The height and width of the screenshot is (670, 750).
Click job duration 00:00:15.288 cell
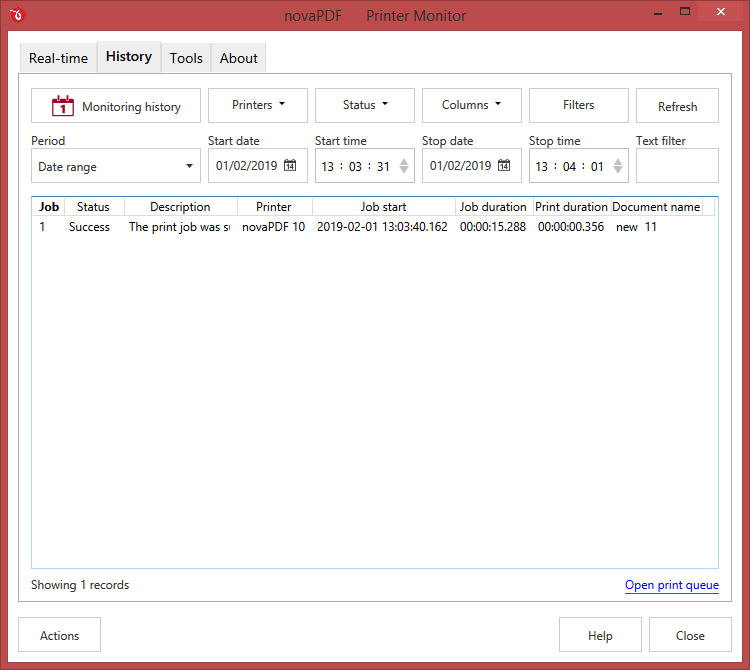pos(493,227)
